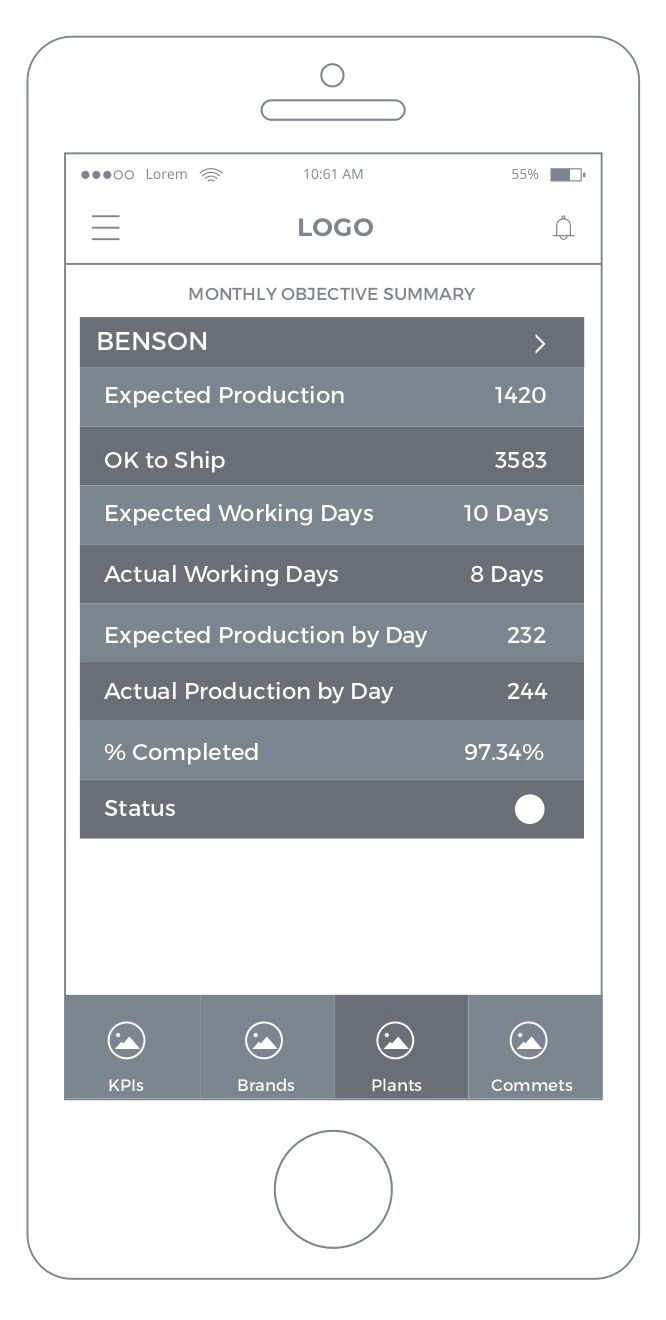This screenshot has width=666, height=1320.
Task: Tap the Brands tab image icon
Action: pos(264,1041)
